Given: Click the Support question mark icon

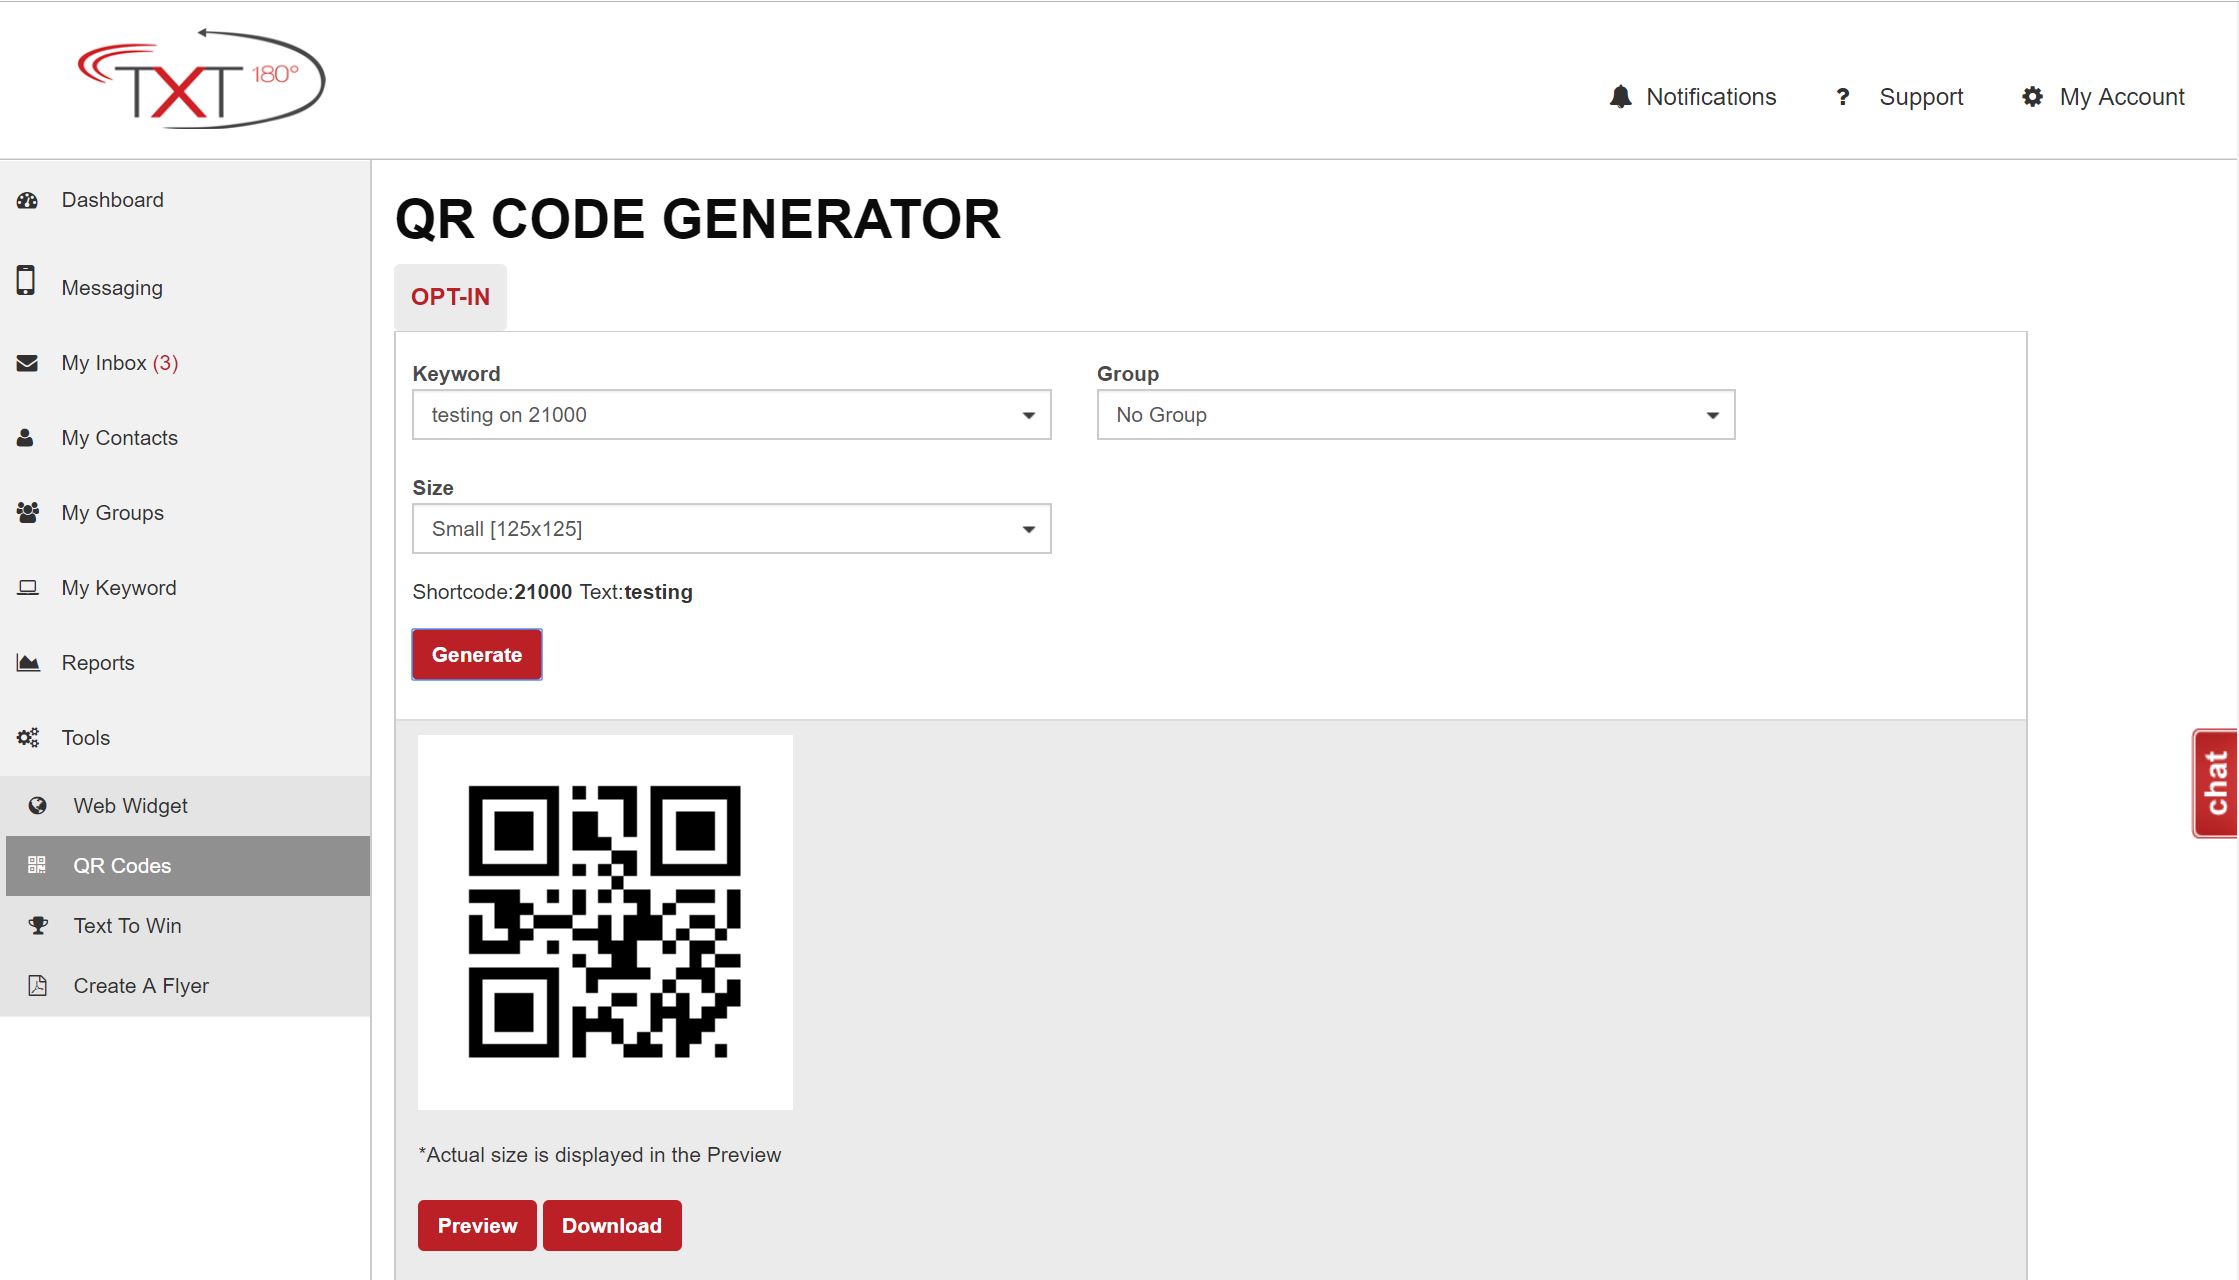Looking at the screenshot, I should point(1842,97).
